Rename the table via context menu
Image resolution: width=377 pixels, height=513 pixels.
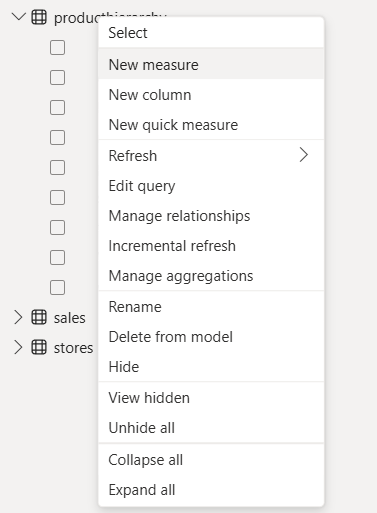tap(211, 307)
